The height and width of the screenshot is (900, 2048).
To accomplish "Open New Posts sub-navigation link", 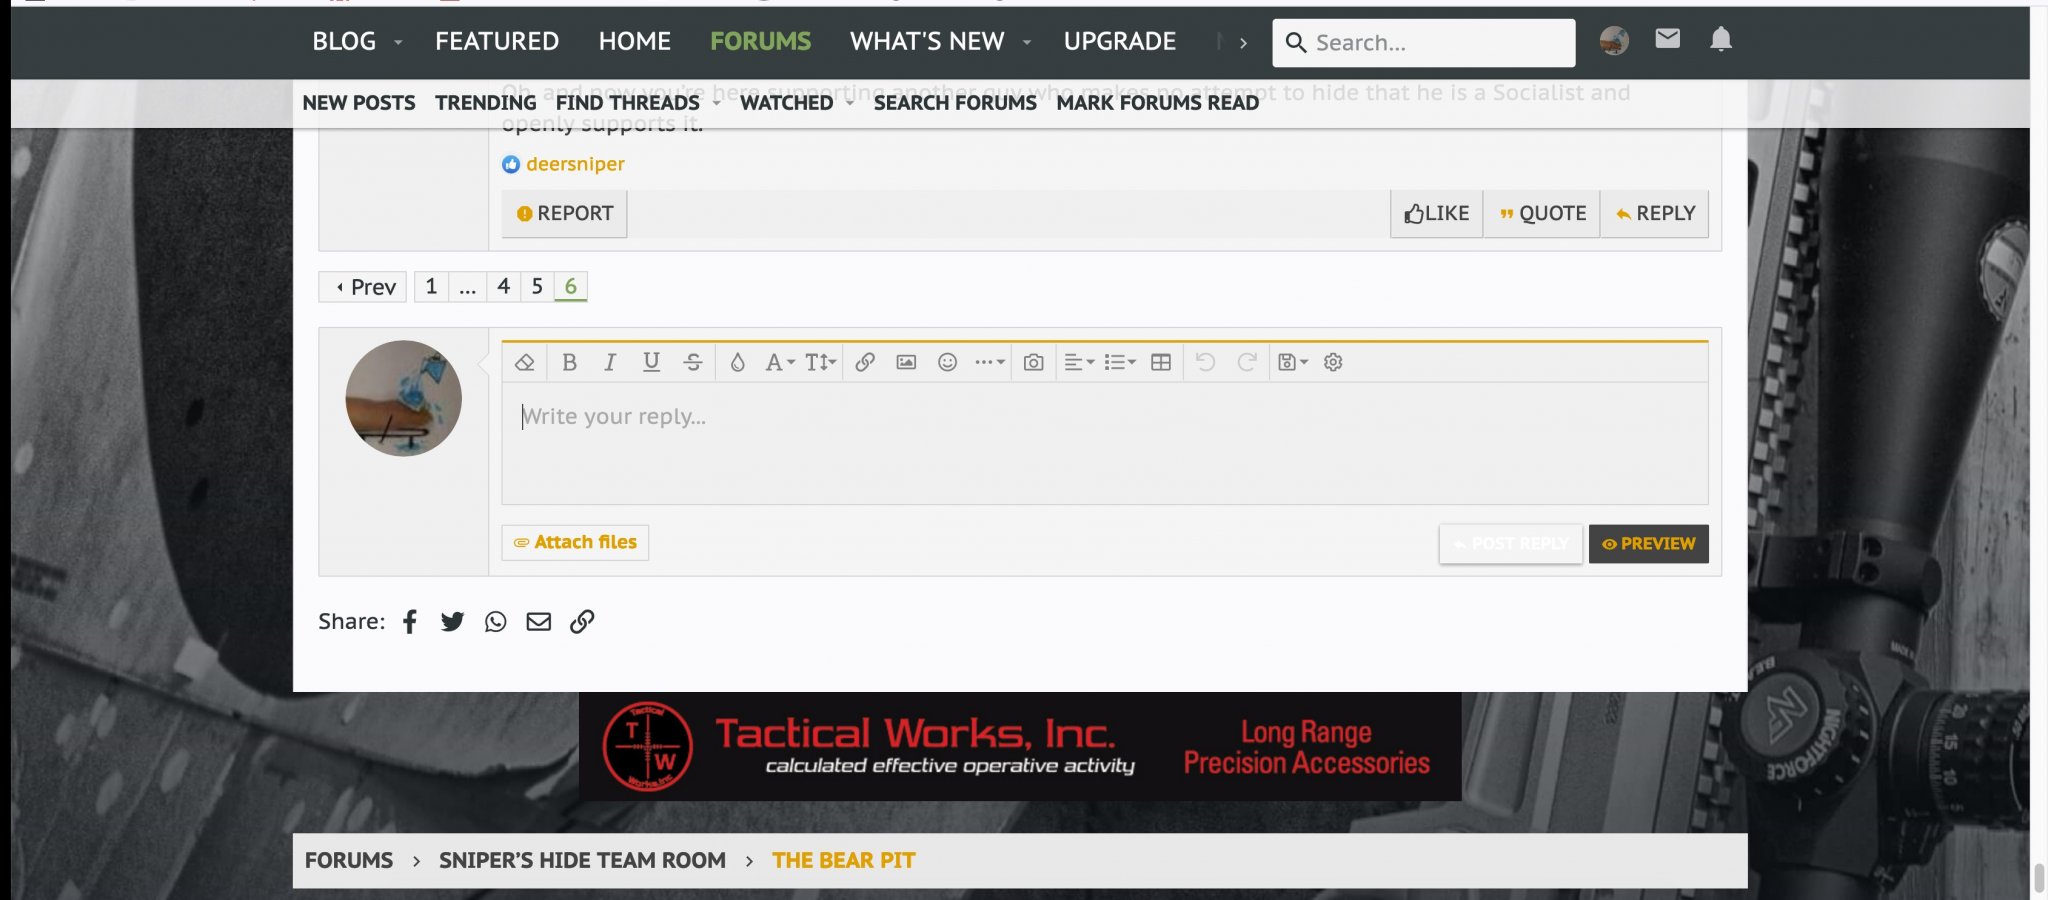I will [x=359, y=103].
